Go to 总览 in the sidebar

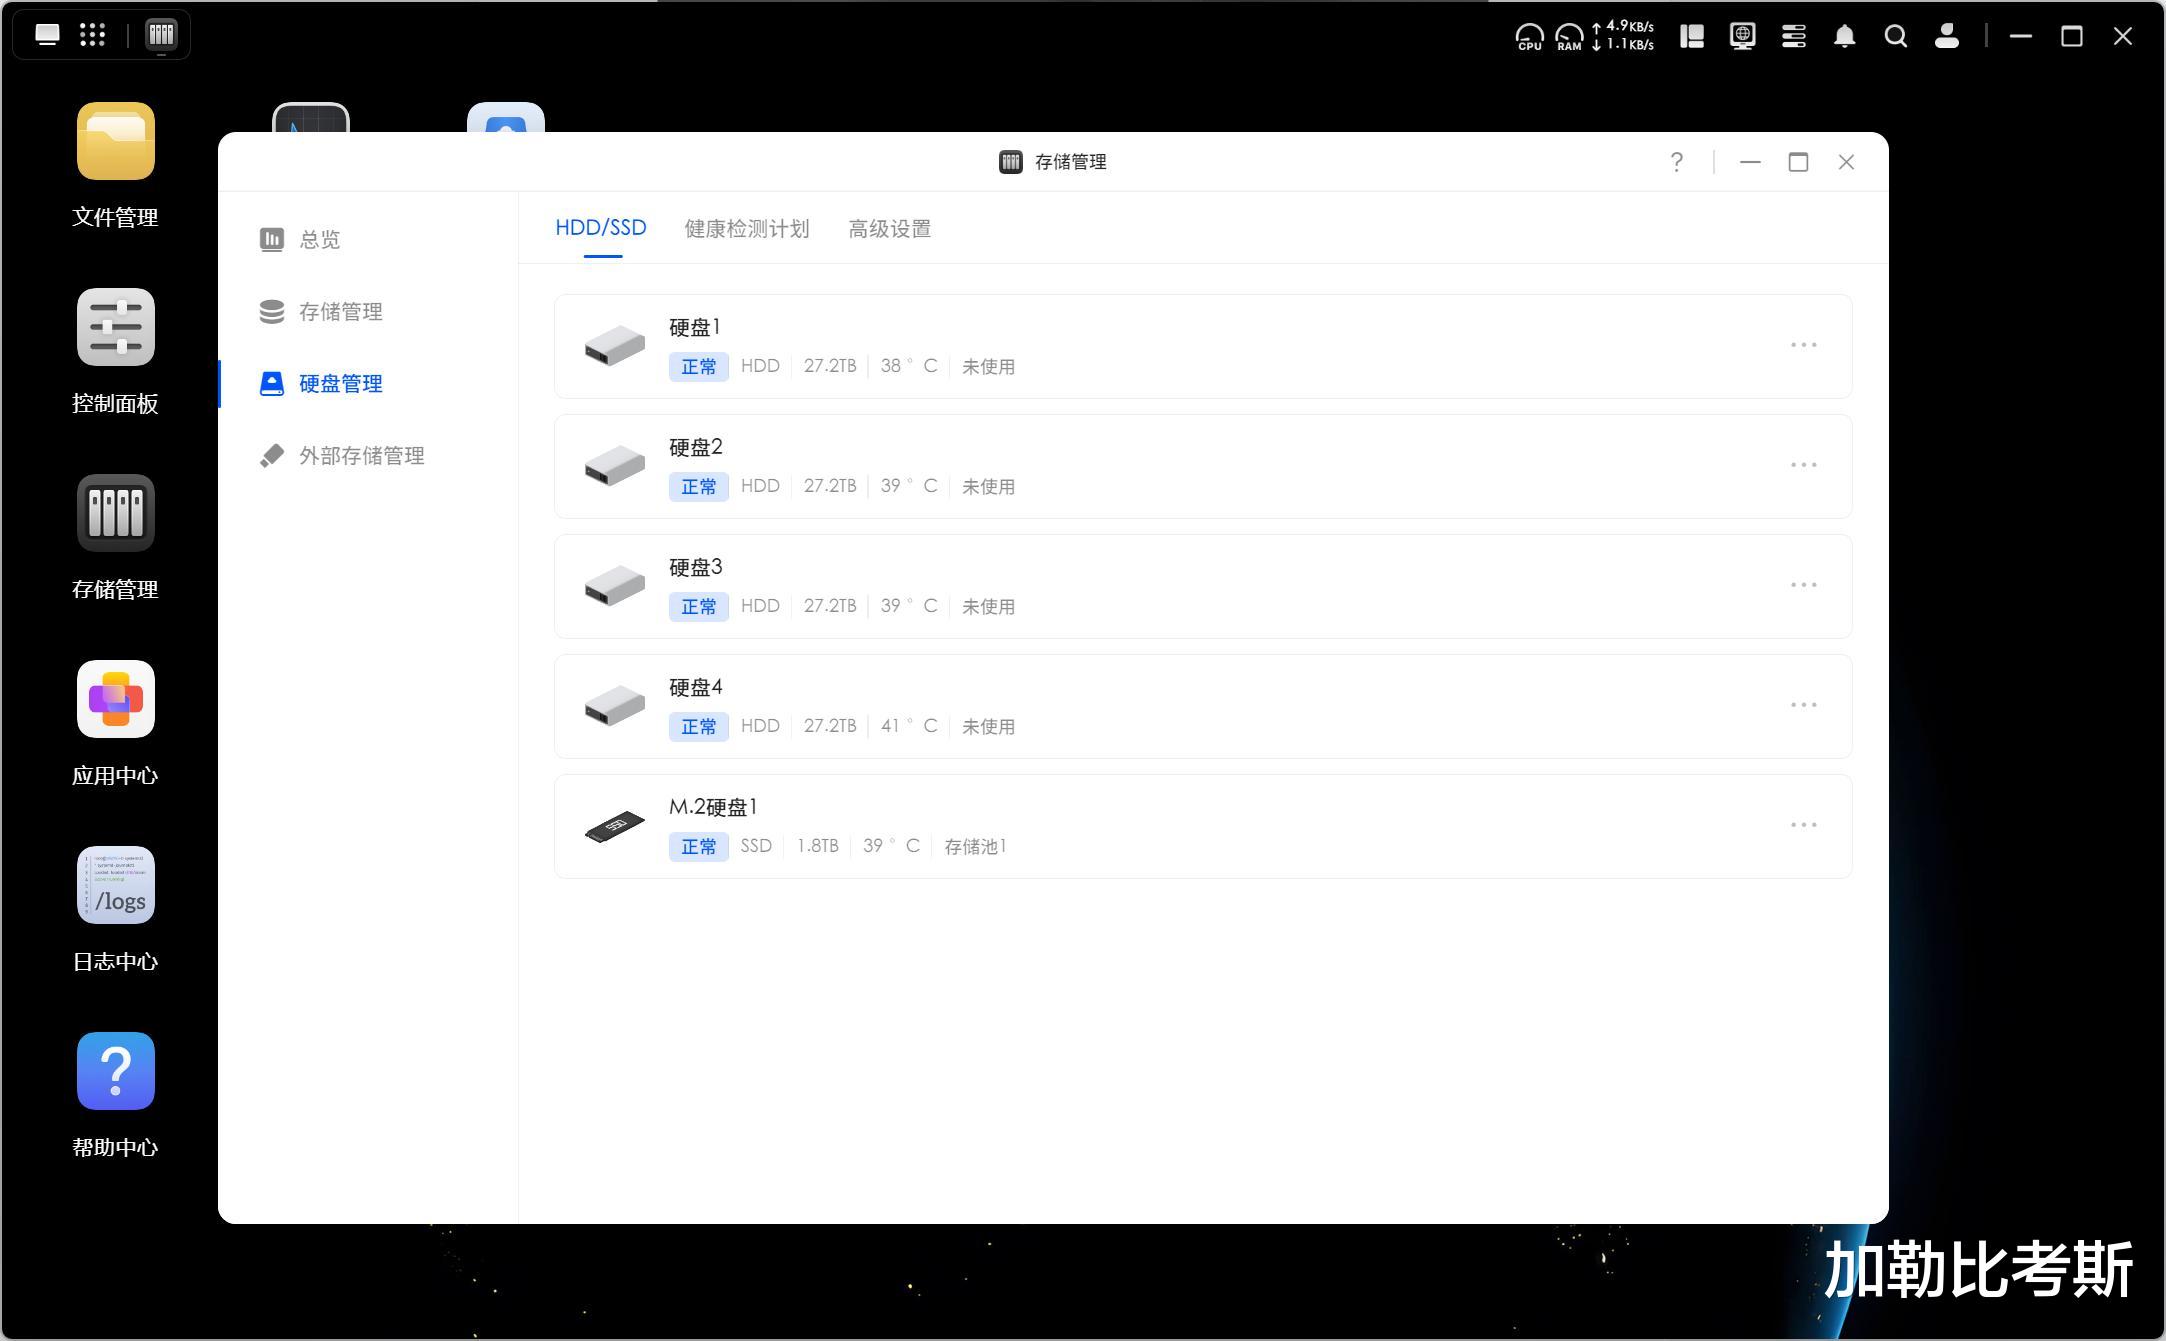[319, 240]
